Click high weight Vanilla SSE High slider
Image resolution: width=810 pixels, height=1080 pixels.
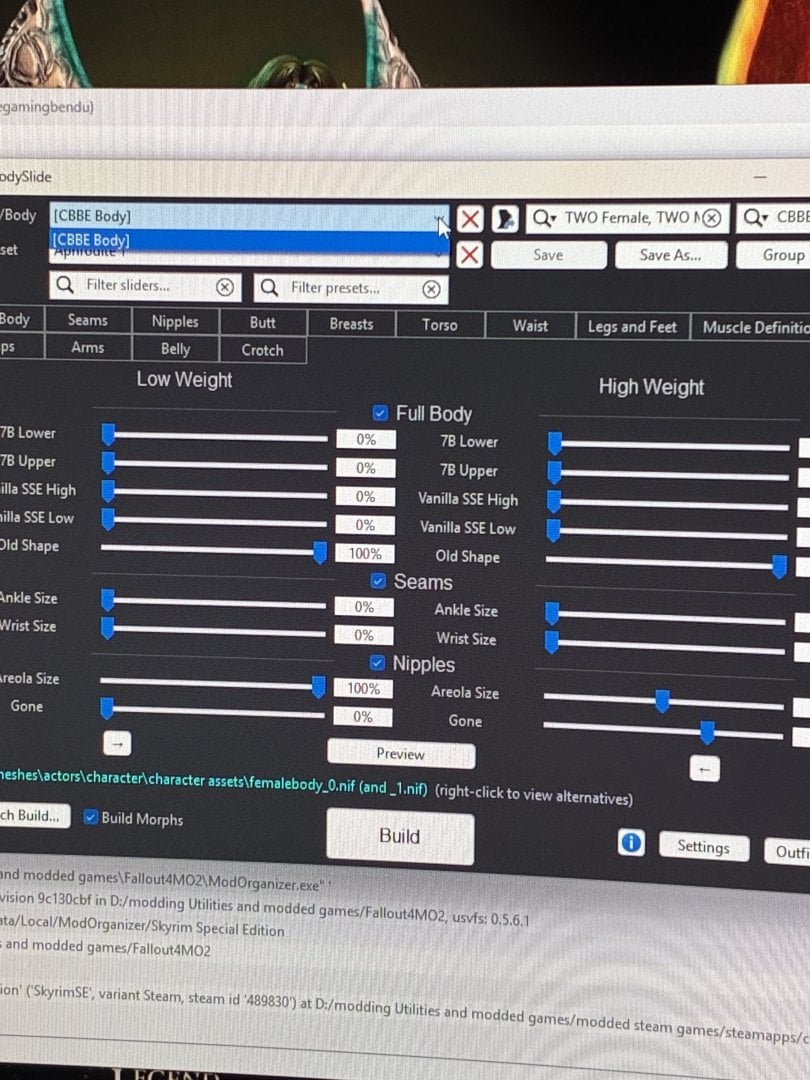pos(667,503)
